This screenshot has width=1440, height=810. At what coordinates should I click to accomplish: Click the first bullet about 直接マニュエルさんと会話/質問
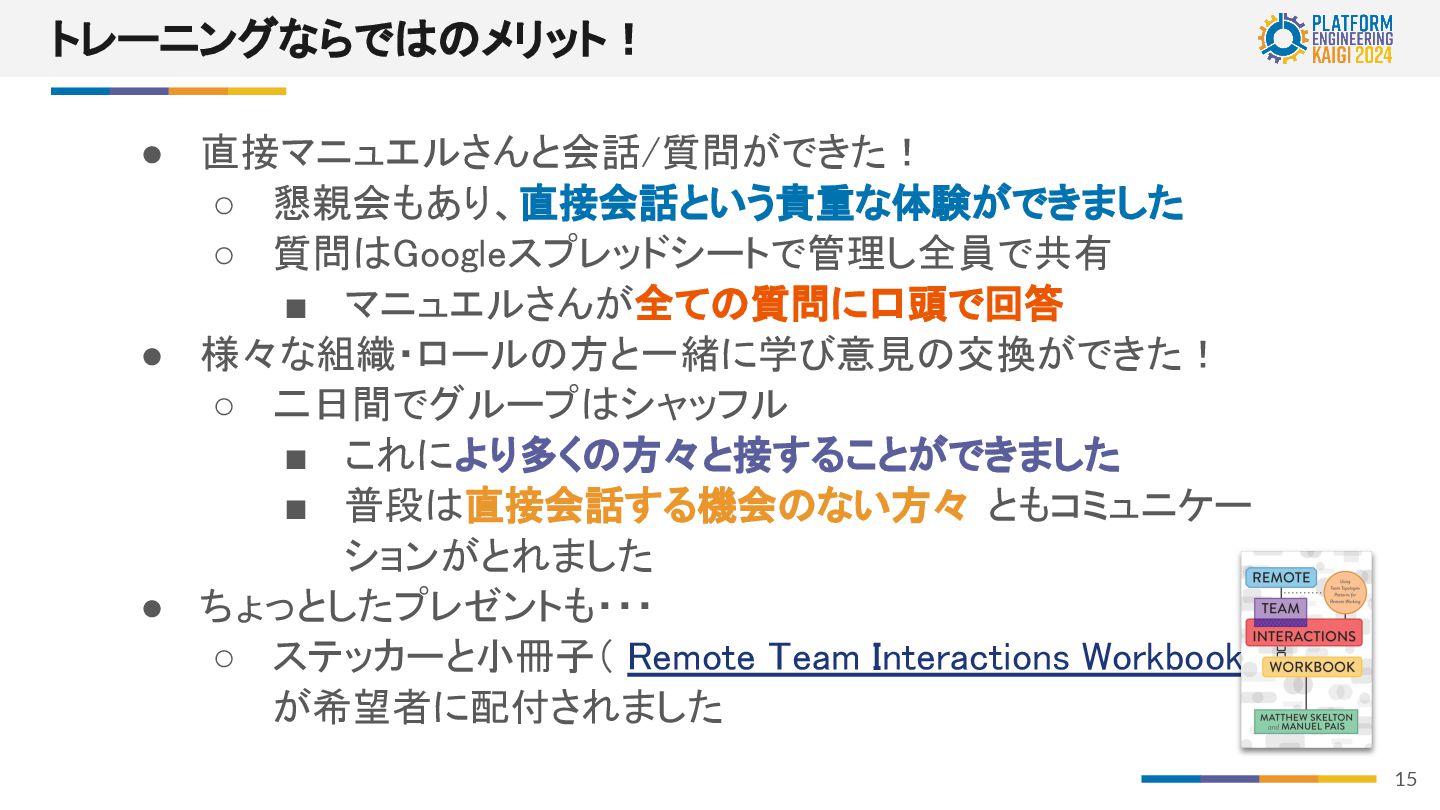(560, 154)
